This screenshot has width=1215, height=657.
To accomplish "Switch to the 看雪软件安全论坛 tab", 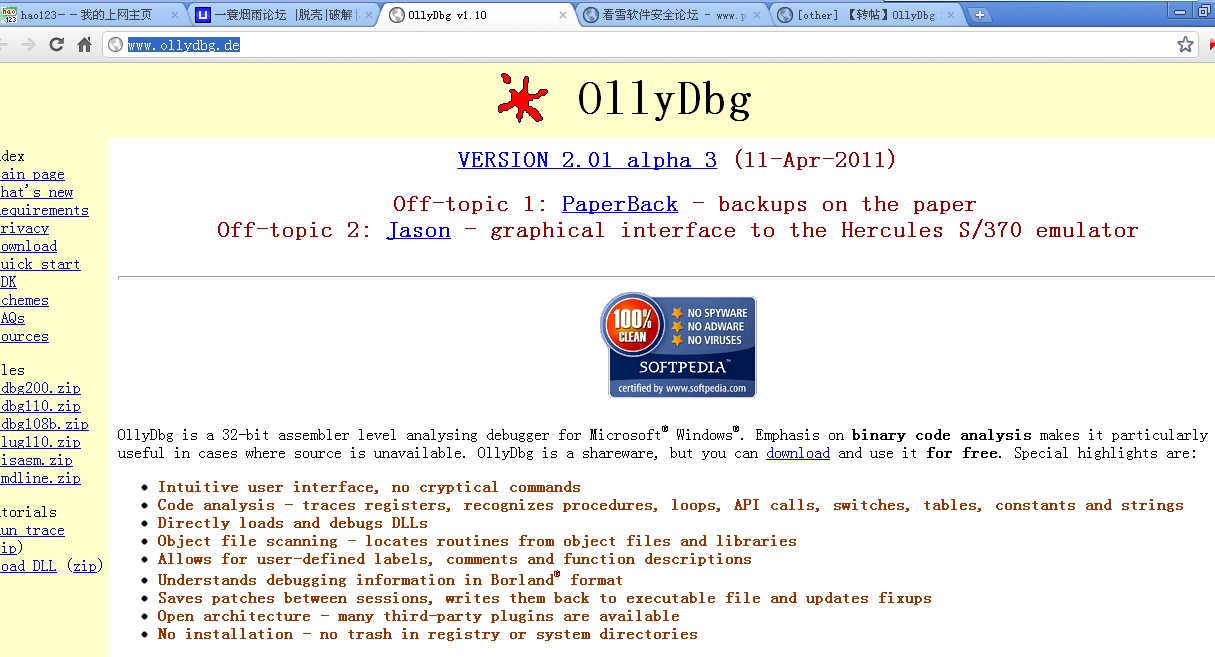I will pyautogui.click(x=672, y=15).
